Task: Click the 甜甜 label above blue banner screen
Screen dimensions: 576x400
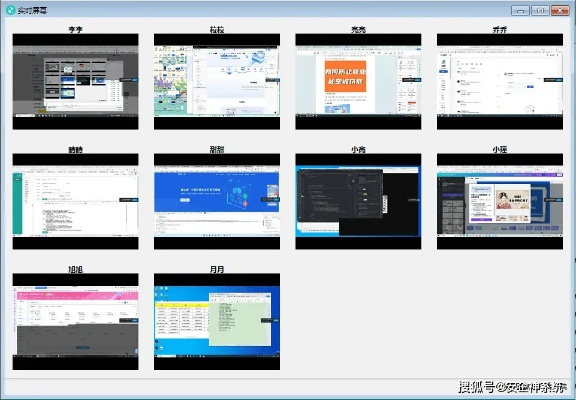Action: [x=217, y=149]
